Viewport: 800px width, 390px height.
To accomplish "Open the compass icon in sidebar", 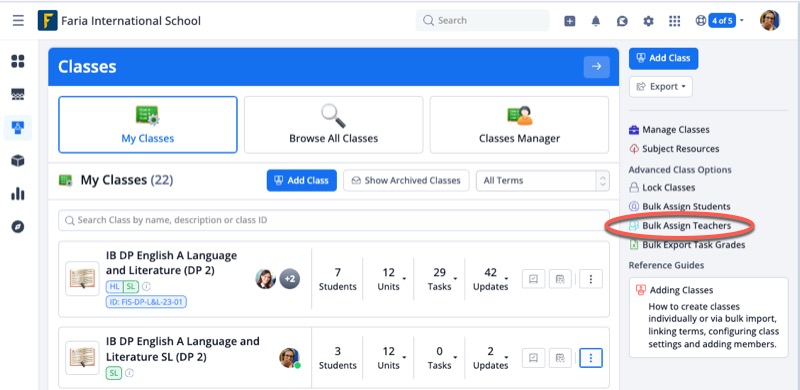I will coord(18,227).
